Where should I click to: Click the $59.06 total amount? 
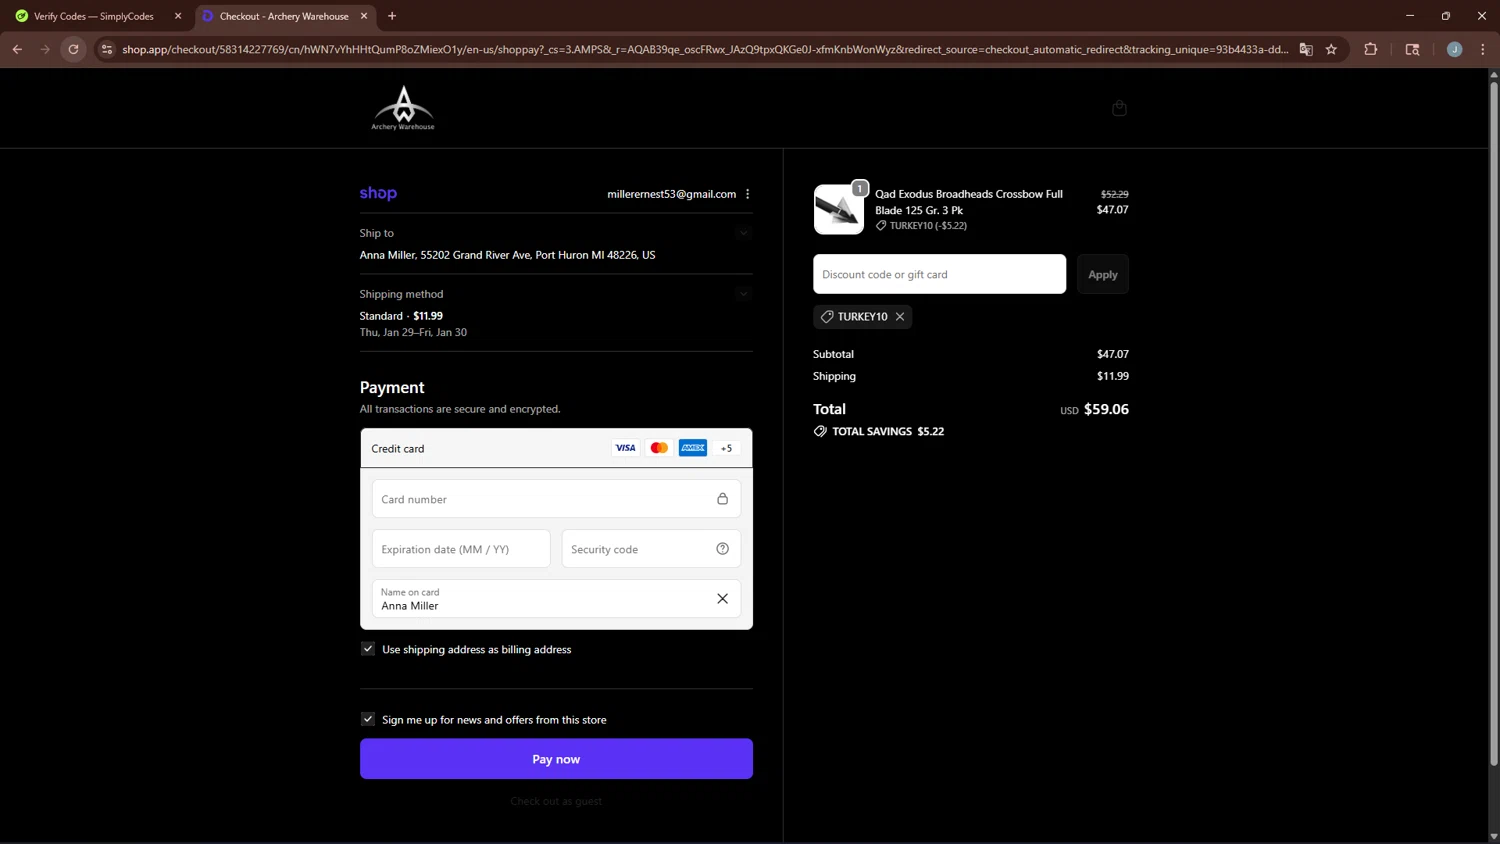[1106, 409]
